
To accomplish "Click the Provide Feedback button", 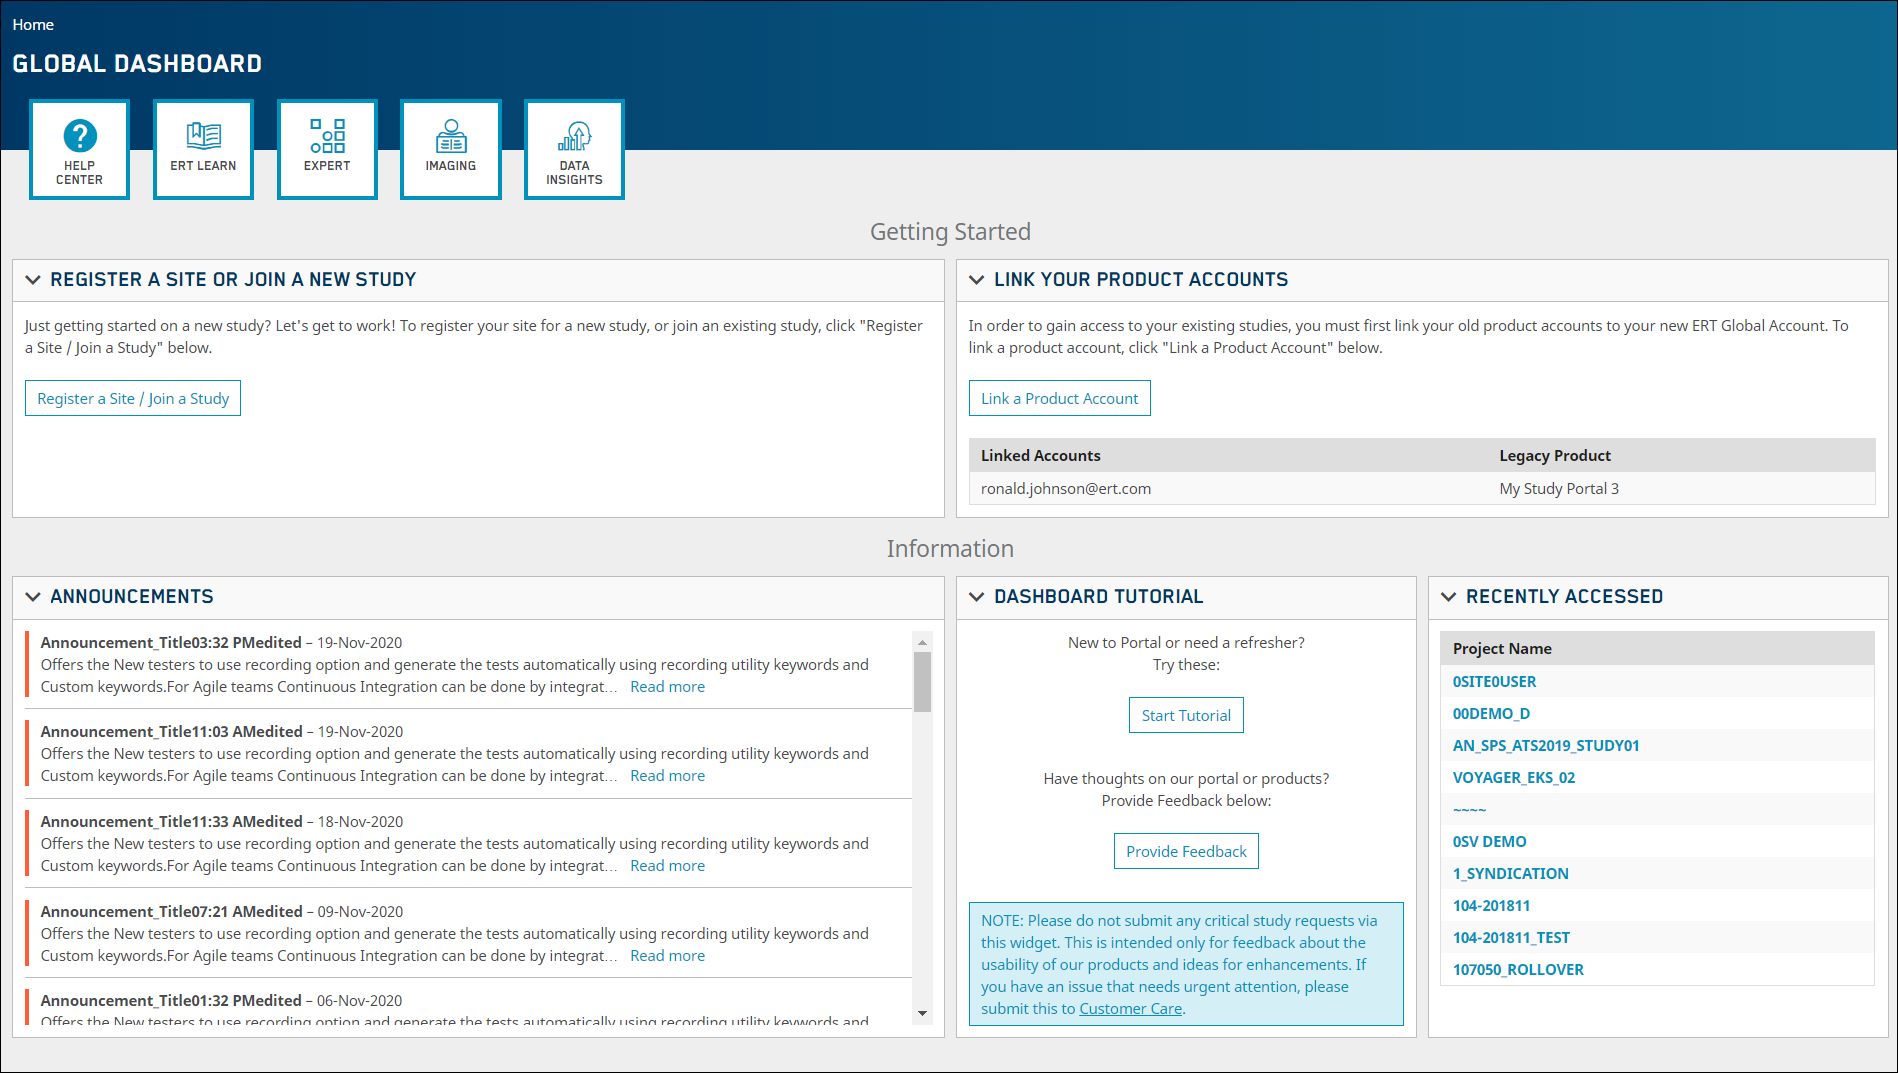I will tap(1186, 851).
